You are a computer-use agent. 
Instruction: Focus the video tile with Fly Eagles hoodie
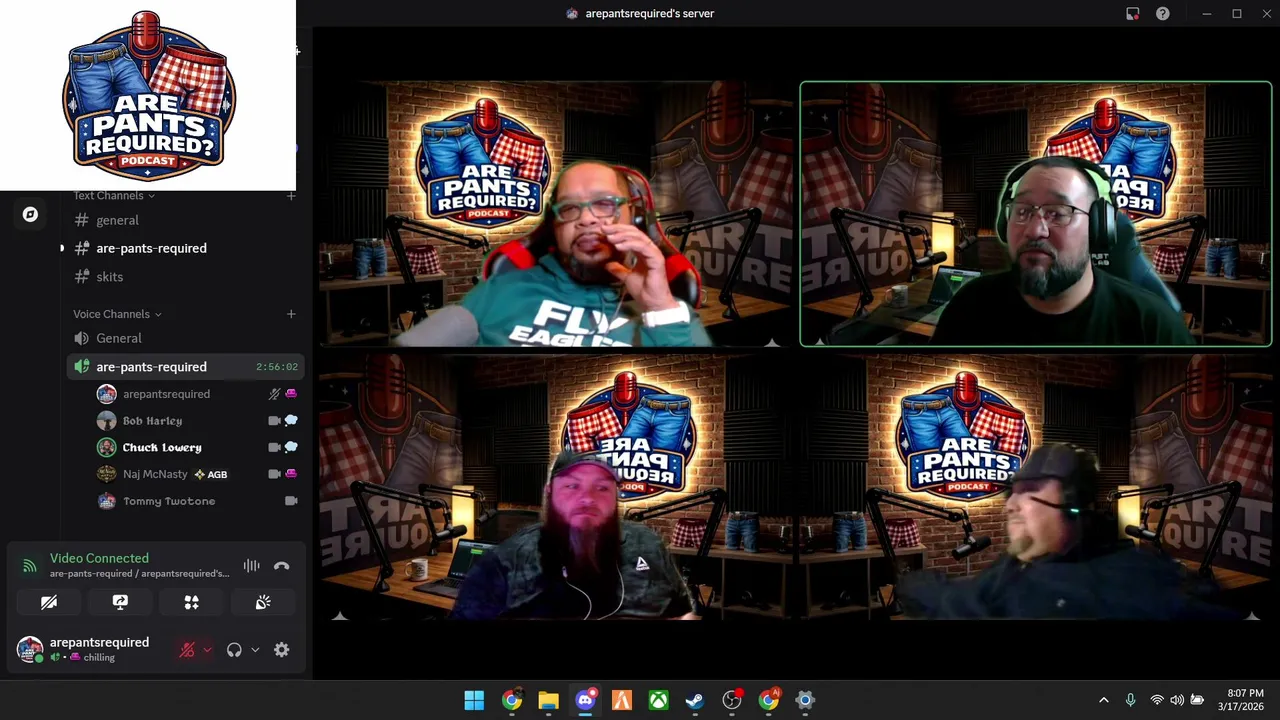[x=557, y=215]
